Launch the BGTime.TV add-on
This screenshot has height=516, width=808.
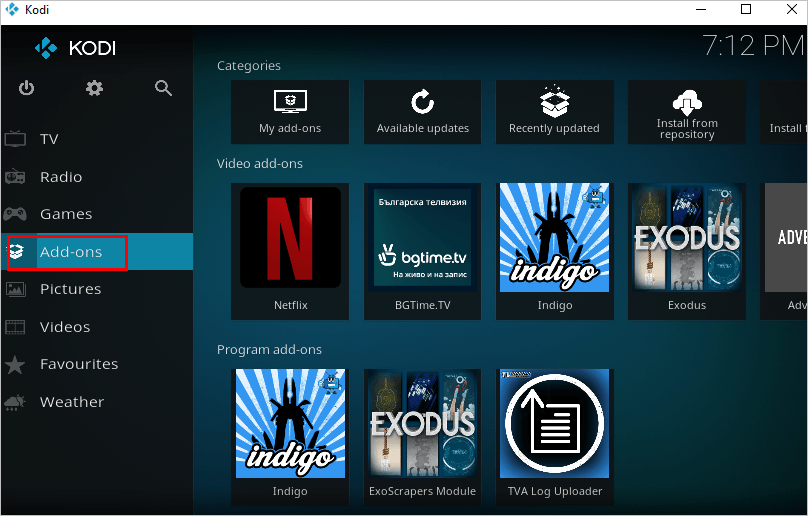(x=423, y=252)
